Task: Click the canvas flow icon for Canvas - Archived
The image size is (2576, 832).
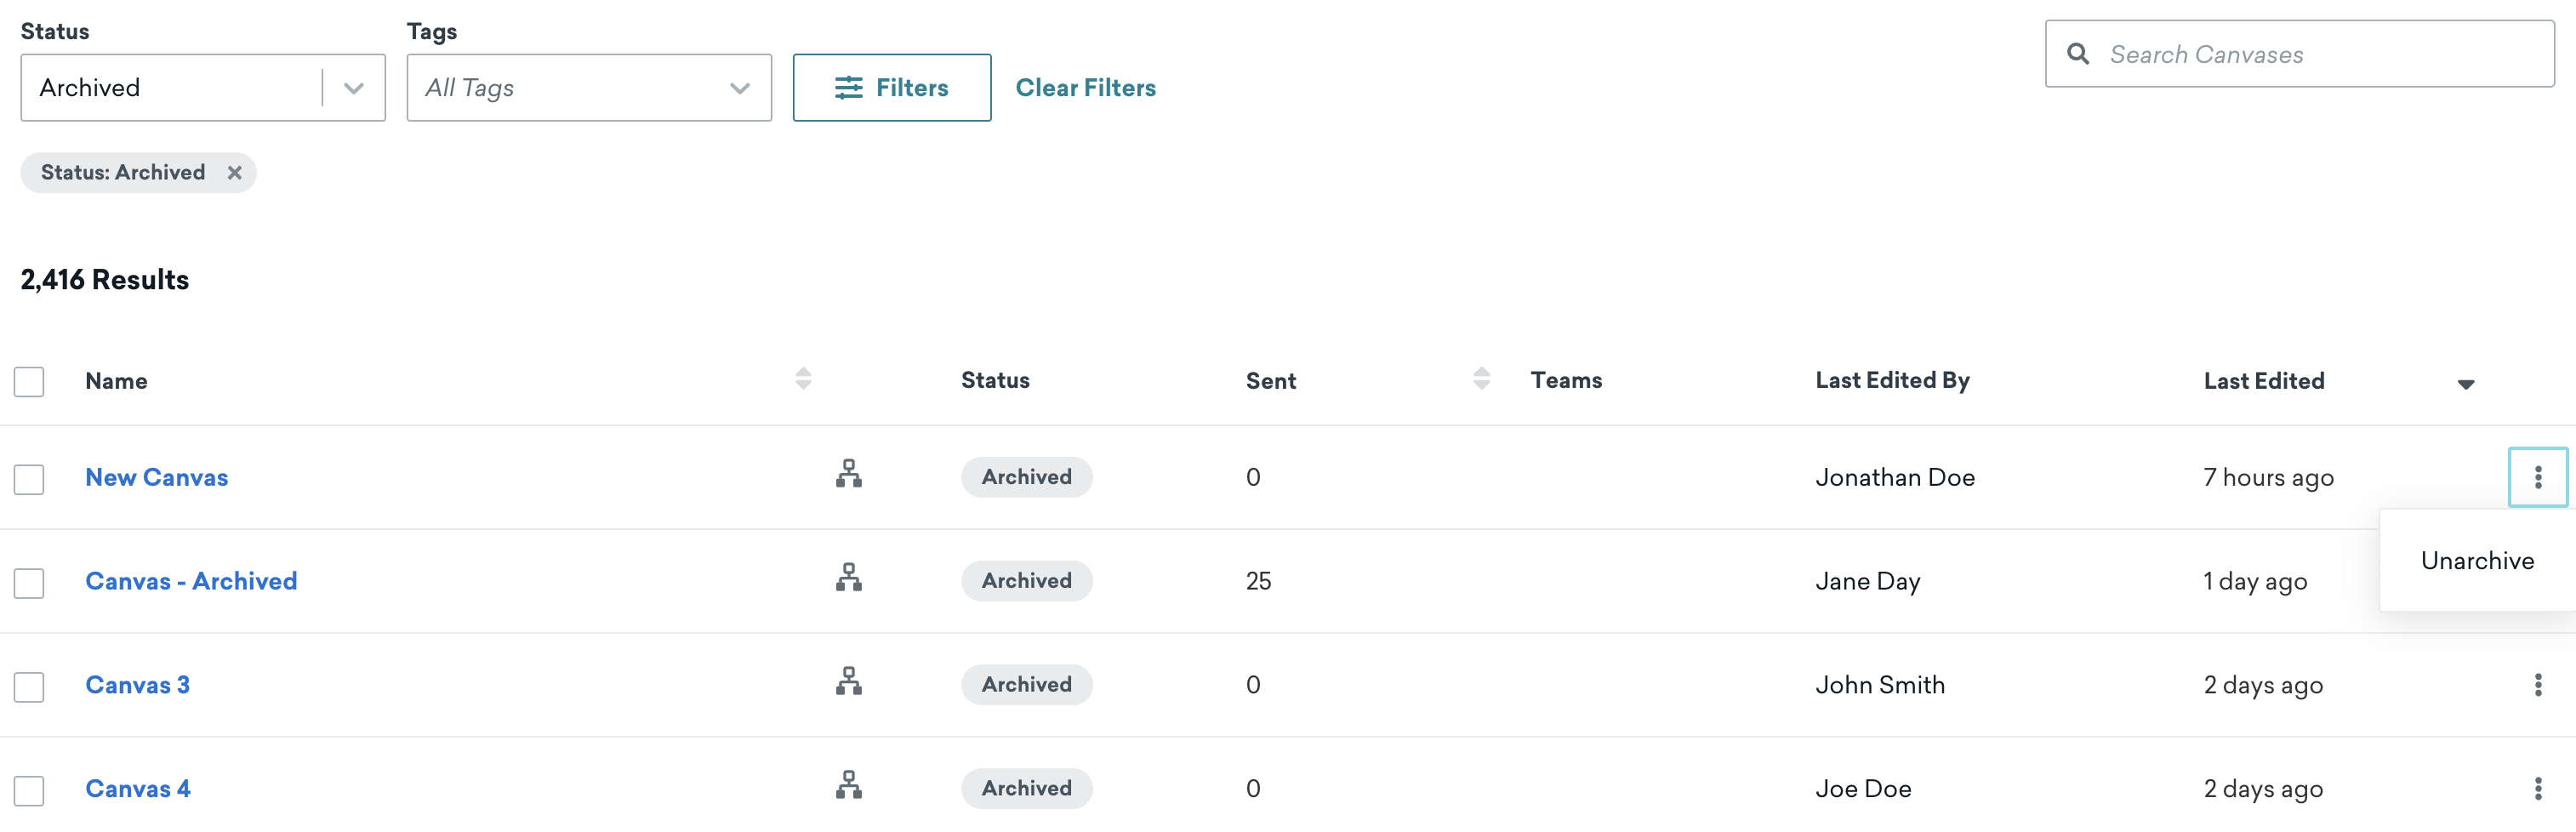Action: pos(849,577)
